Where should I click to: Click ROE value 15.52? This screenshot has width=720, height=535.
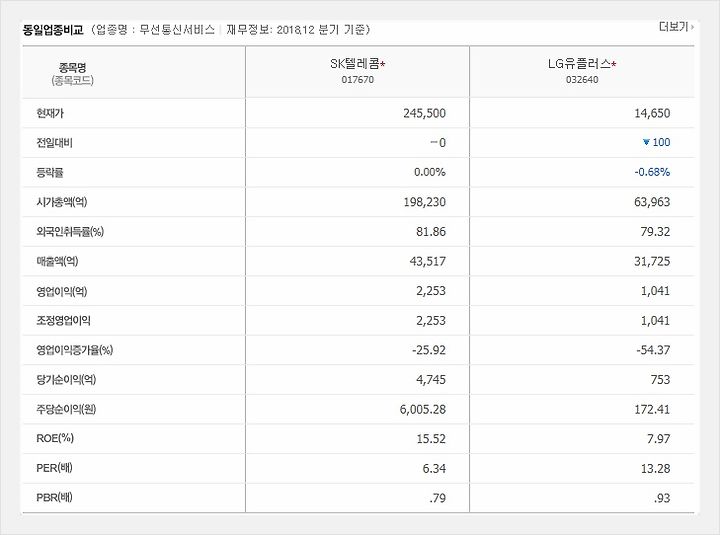431,439
